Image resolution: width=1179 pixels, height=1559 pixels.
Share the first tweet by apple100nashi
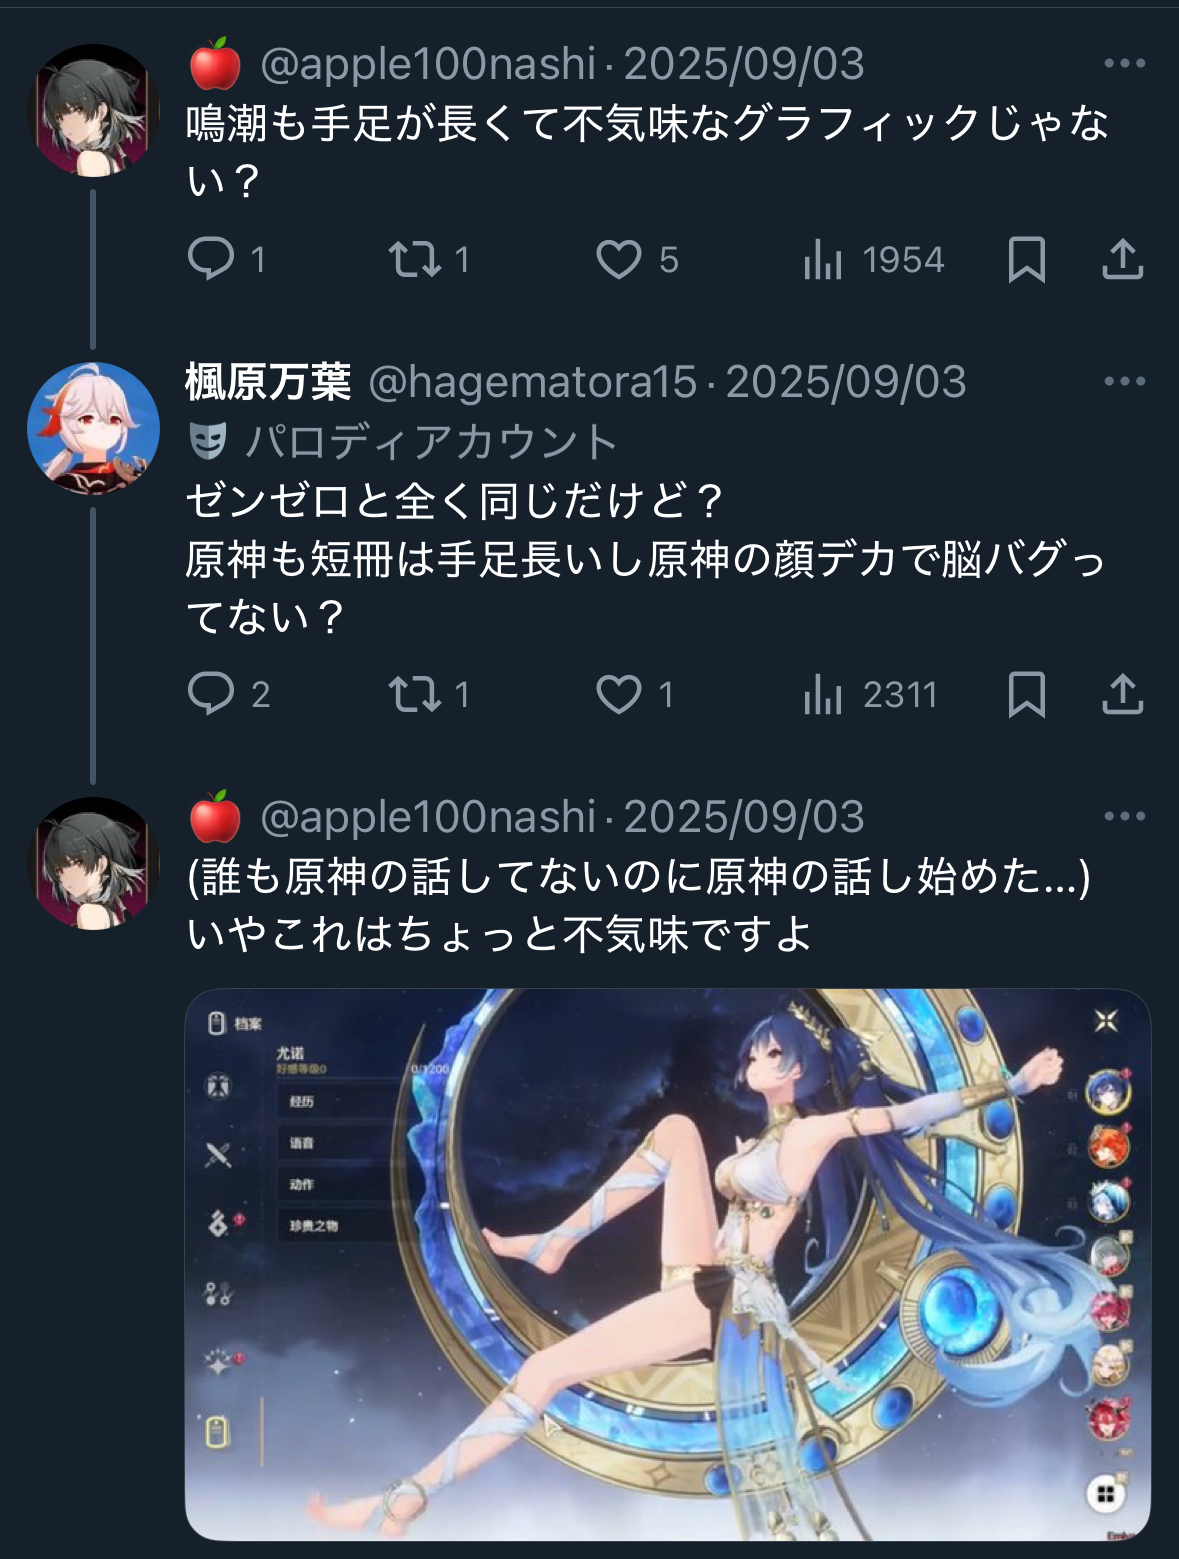(1122, 260)
